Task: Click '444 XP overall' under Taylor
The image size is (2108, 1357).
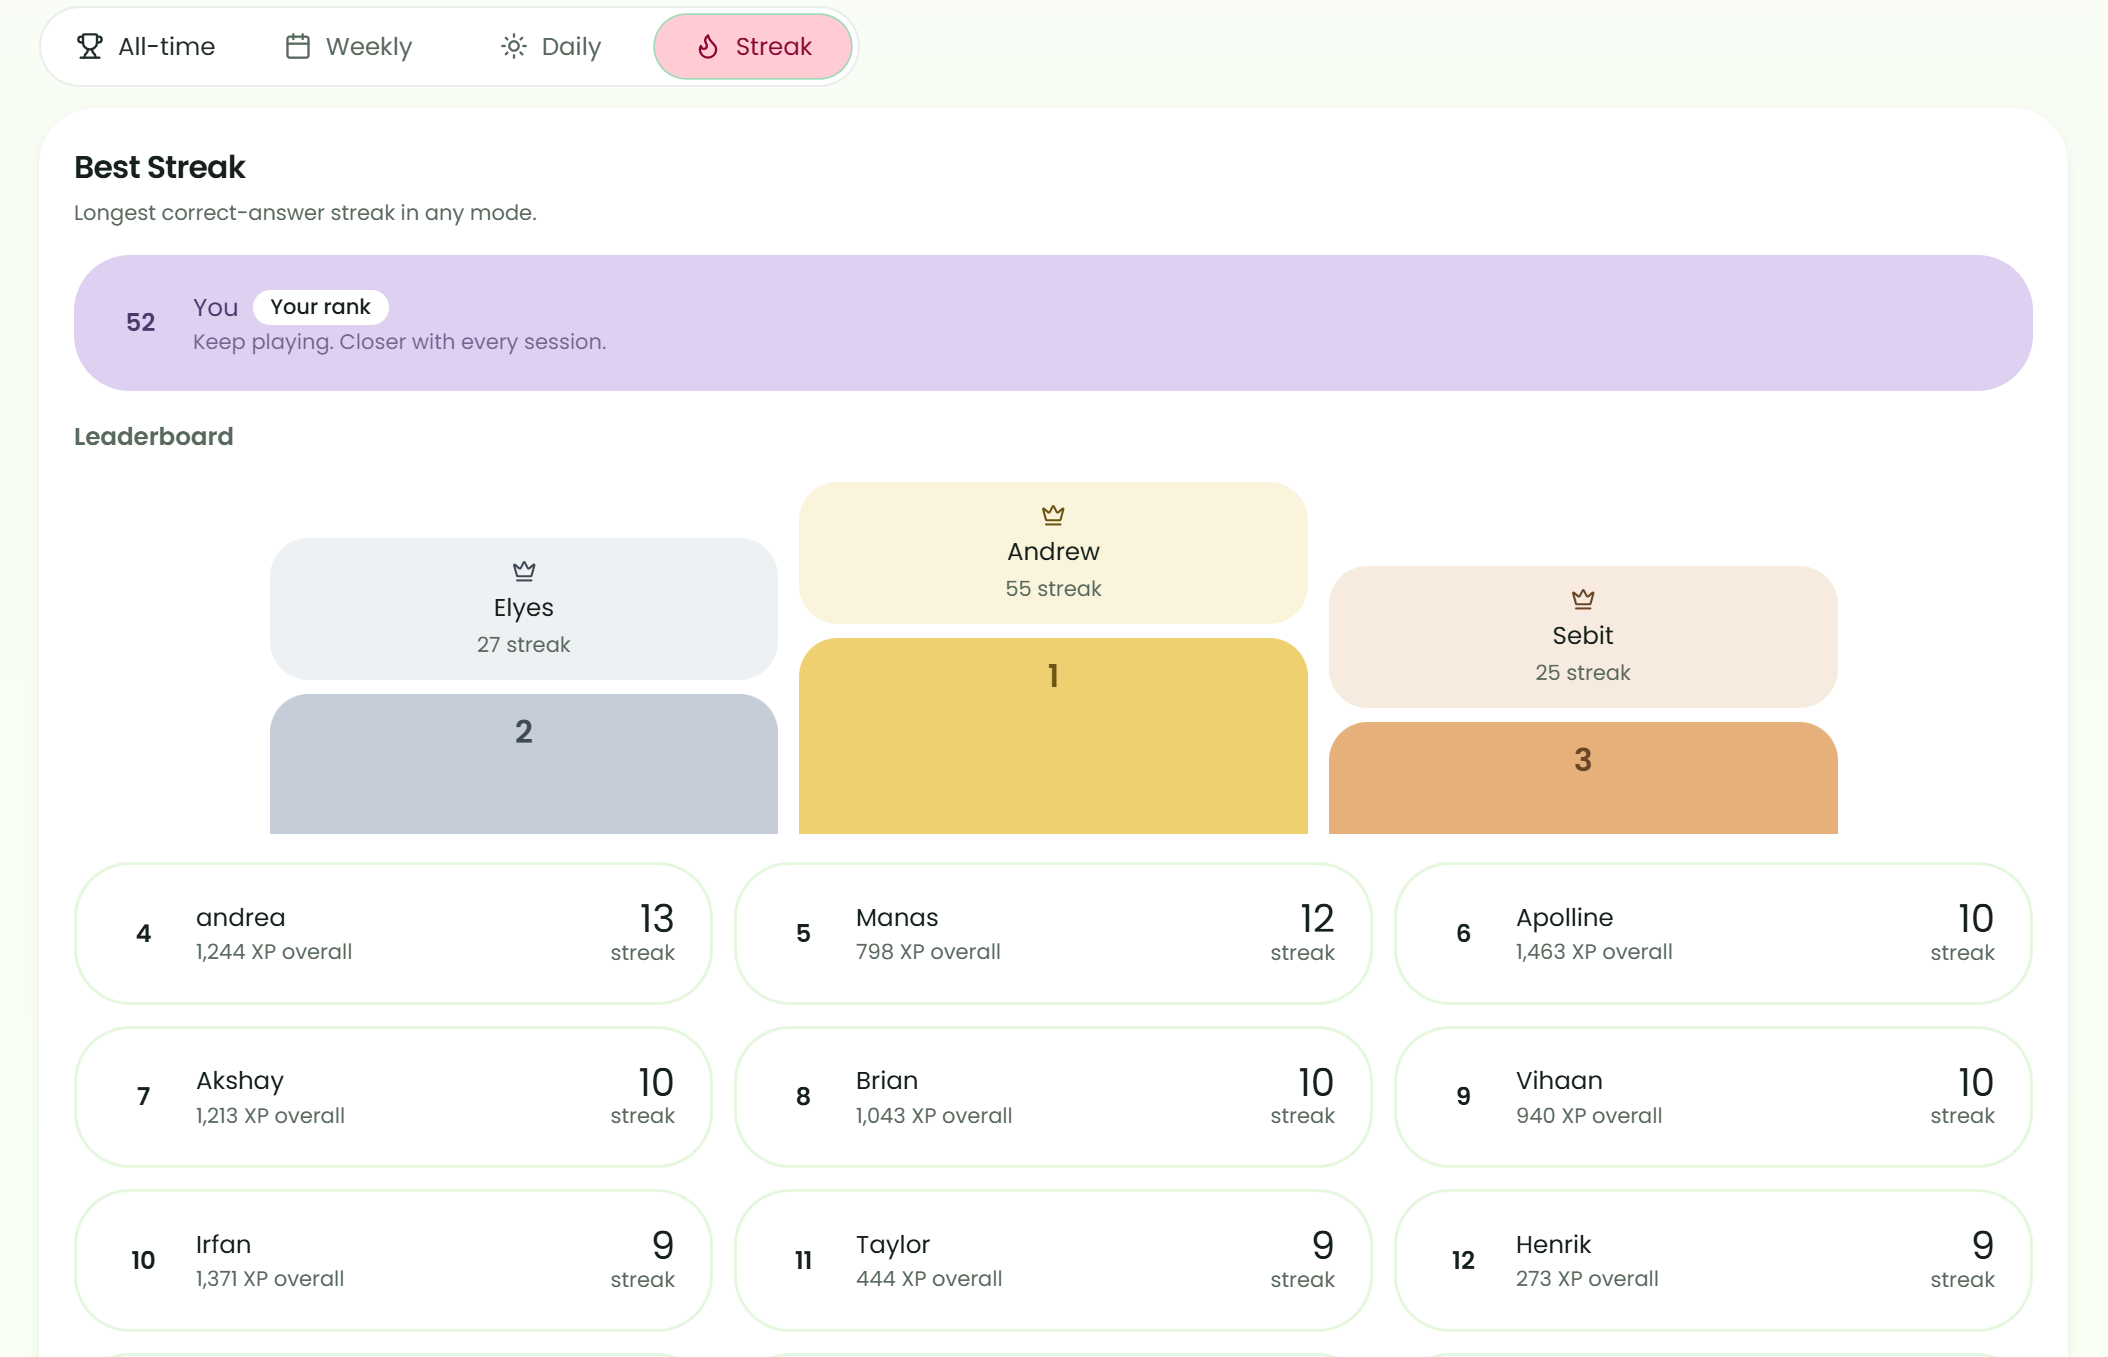Action: click(x=929, y=1279)
